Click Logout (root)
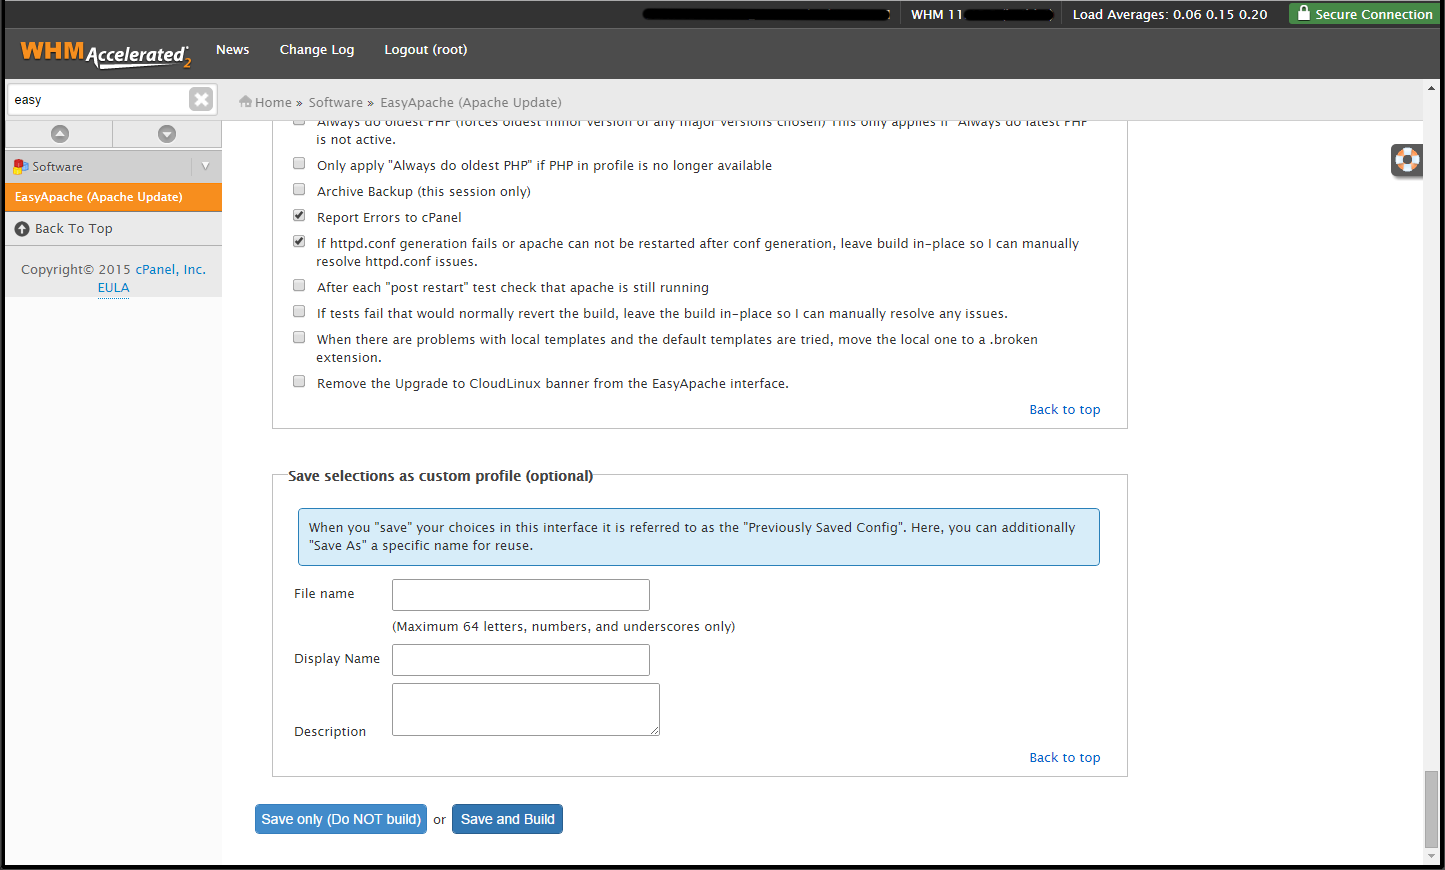Image resolution: width=1445 pixels, height=870 pixels. tap(426, 50)
